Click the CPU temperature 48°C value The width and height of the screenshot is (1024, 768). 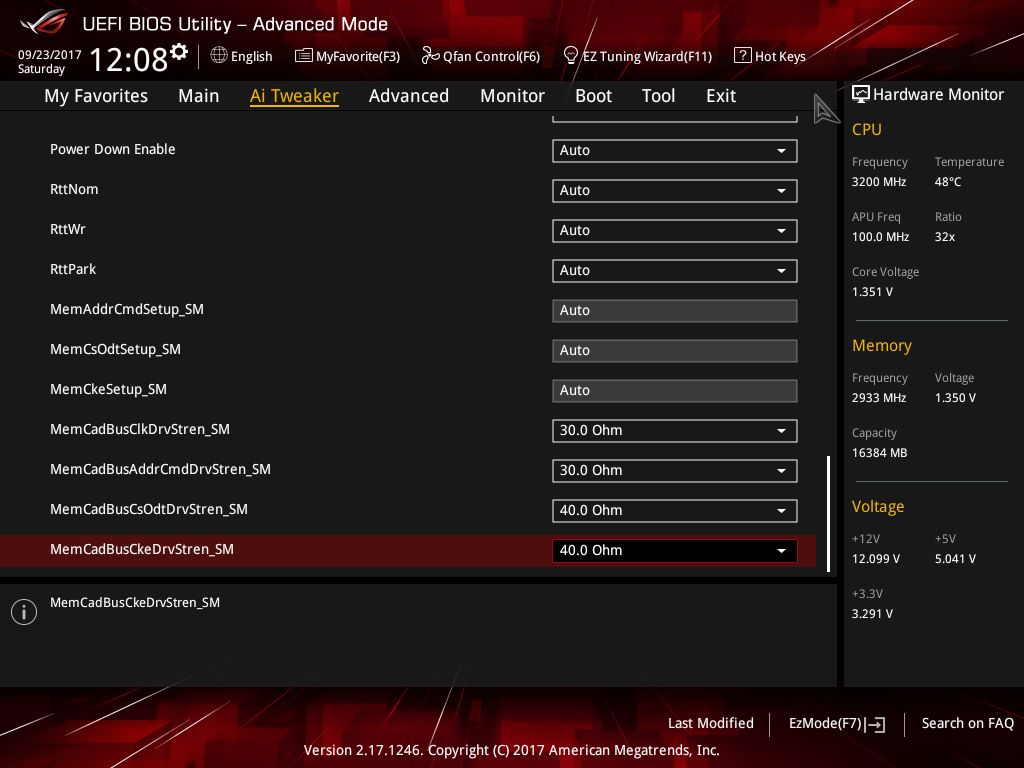click(x=948, y=182)
